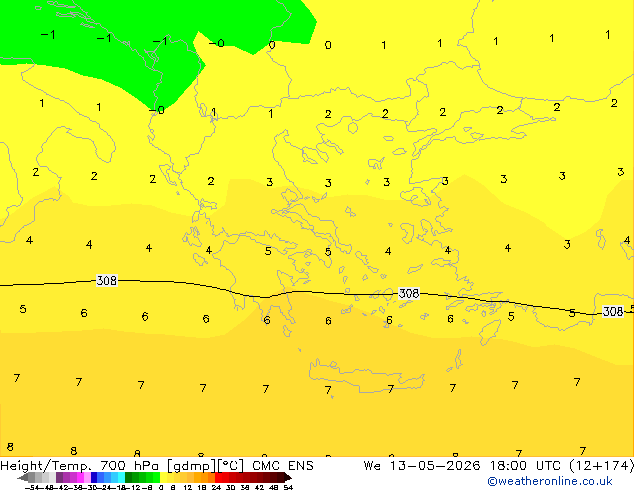Click the "18:00 UTC" time text
634x490 pixels.
coord(524,466)
